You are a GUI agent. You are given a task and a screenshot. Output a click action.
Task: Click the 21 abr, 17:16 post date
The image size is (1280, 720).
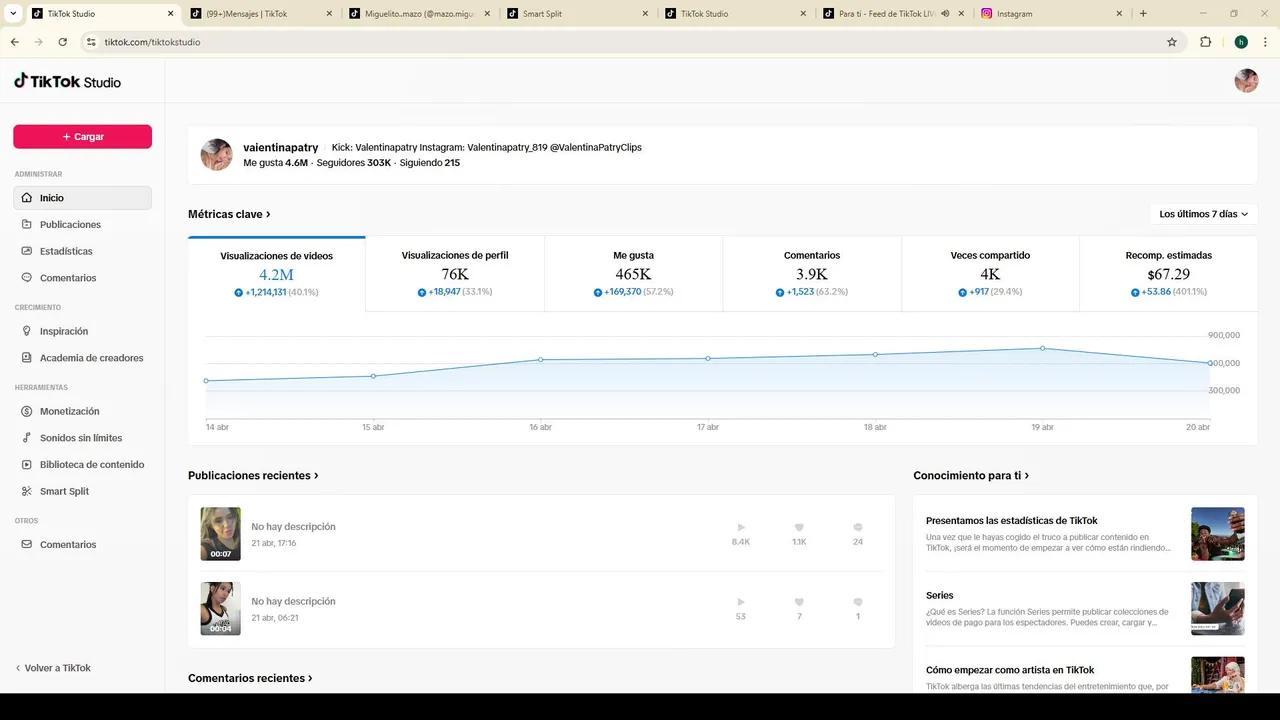(274, 543)
